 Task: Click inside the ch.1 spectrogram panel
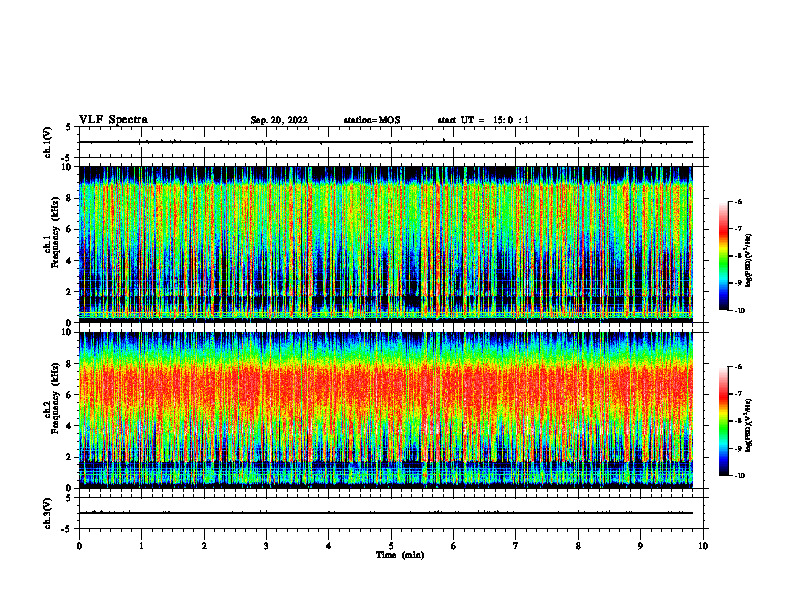(x=386, y=244)
